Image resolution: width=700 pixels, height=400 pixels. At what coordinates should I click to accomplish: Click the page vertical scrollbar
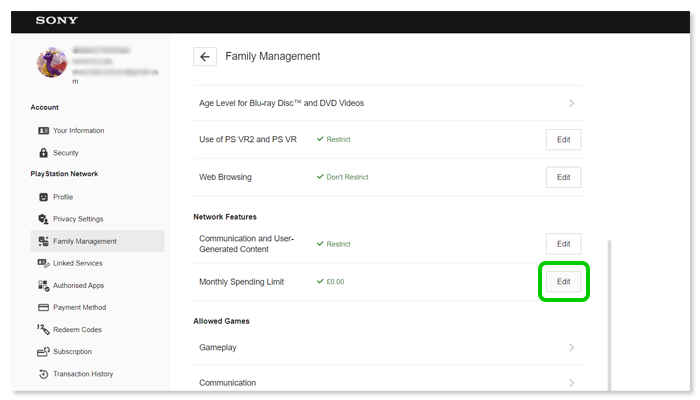[x=609, y=315]
